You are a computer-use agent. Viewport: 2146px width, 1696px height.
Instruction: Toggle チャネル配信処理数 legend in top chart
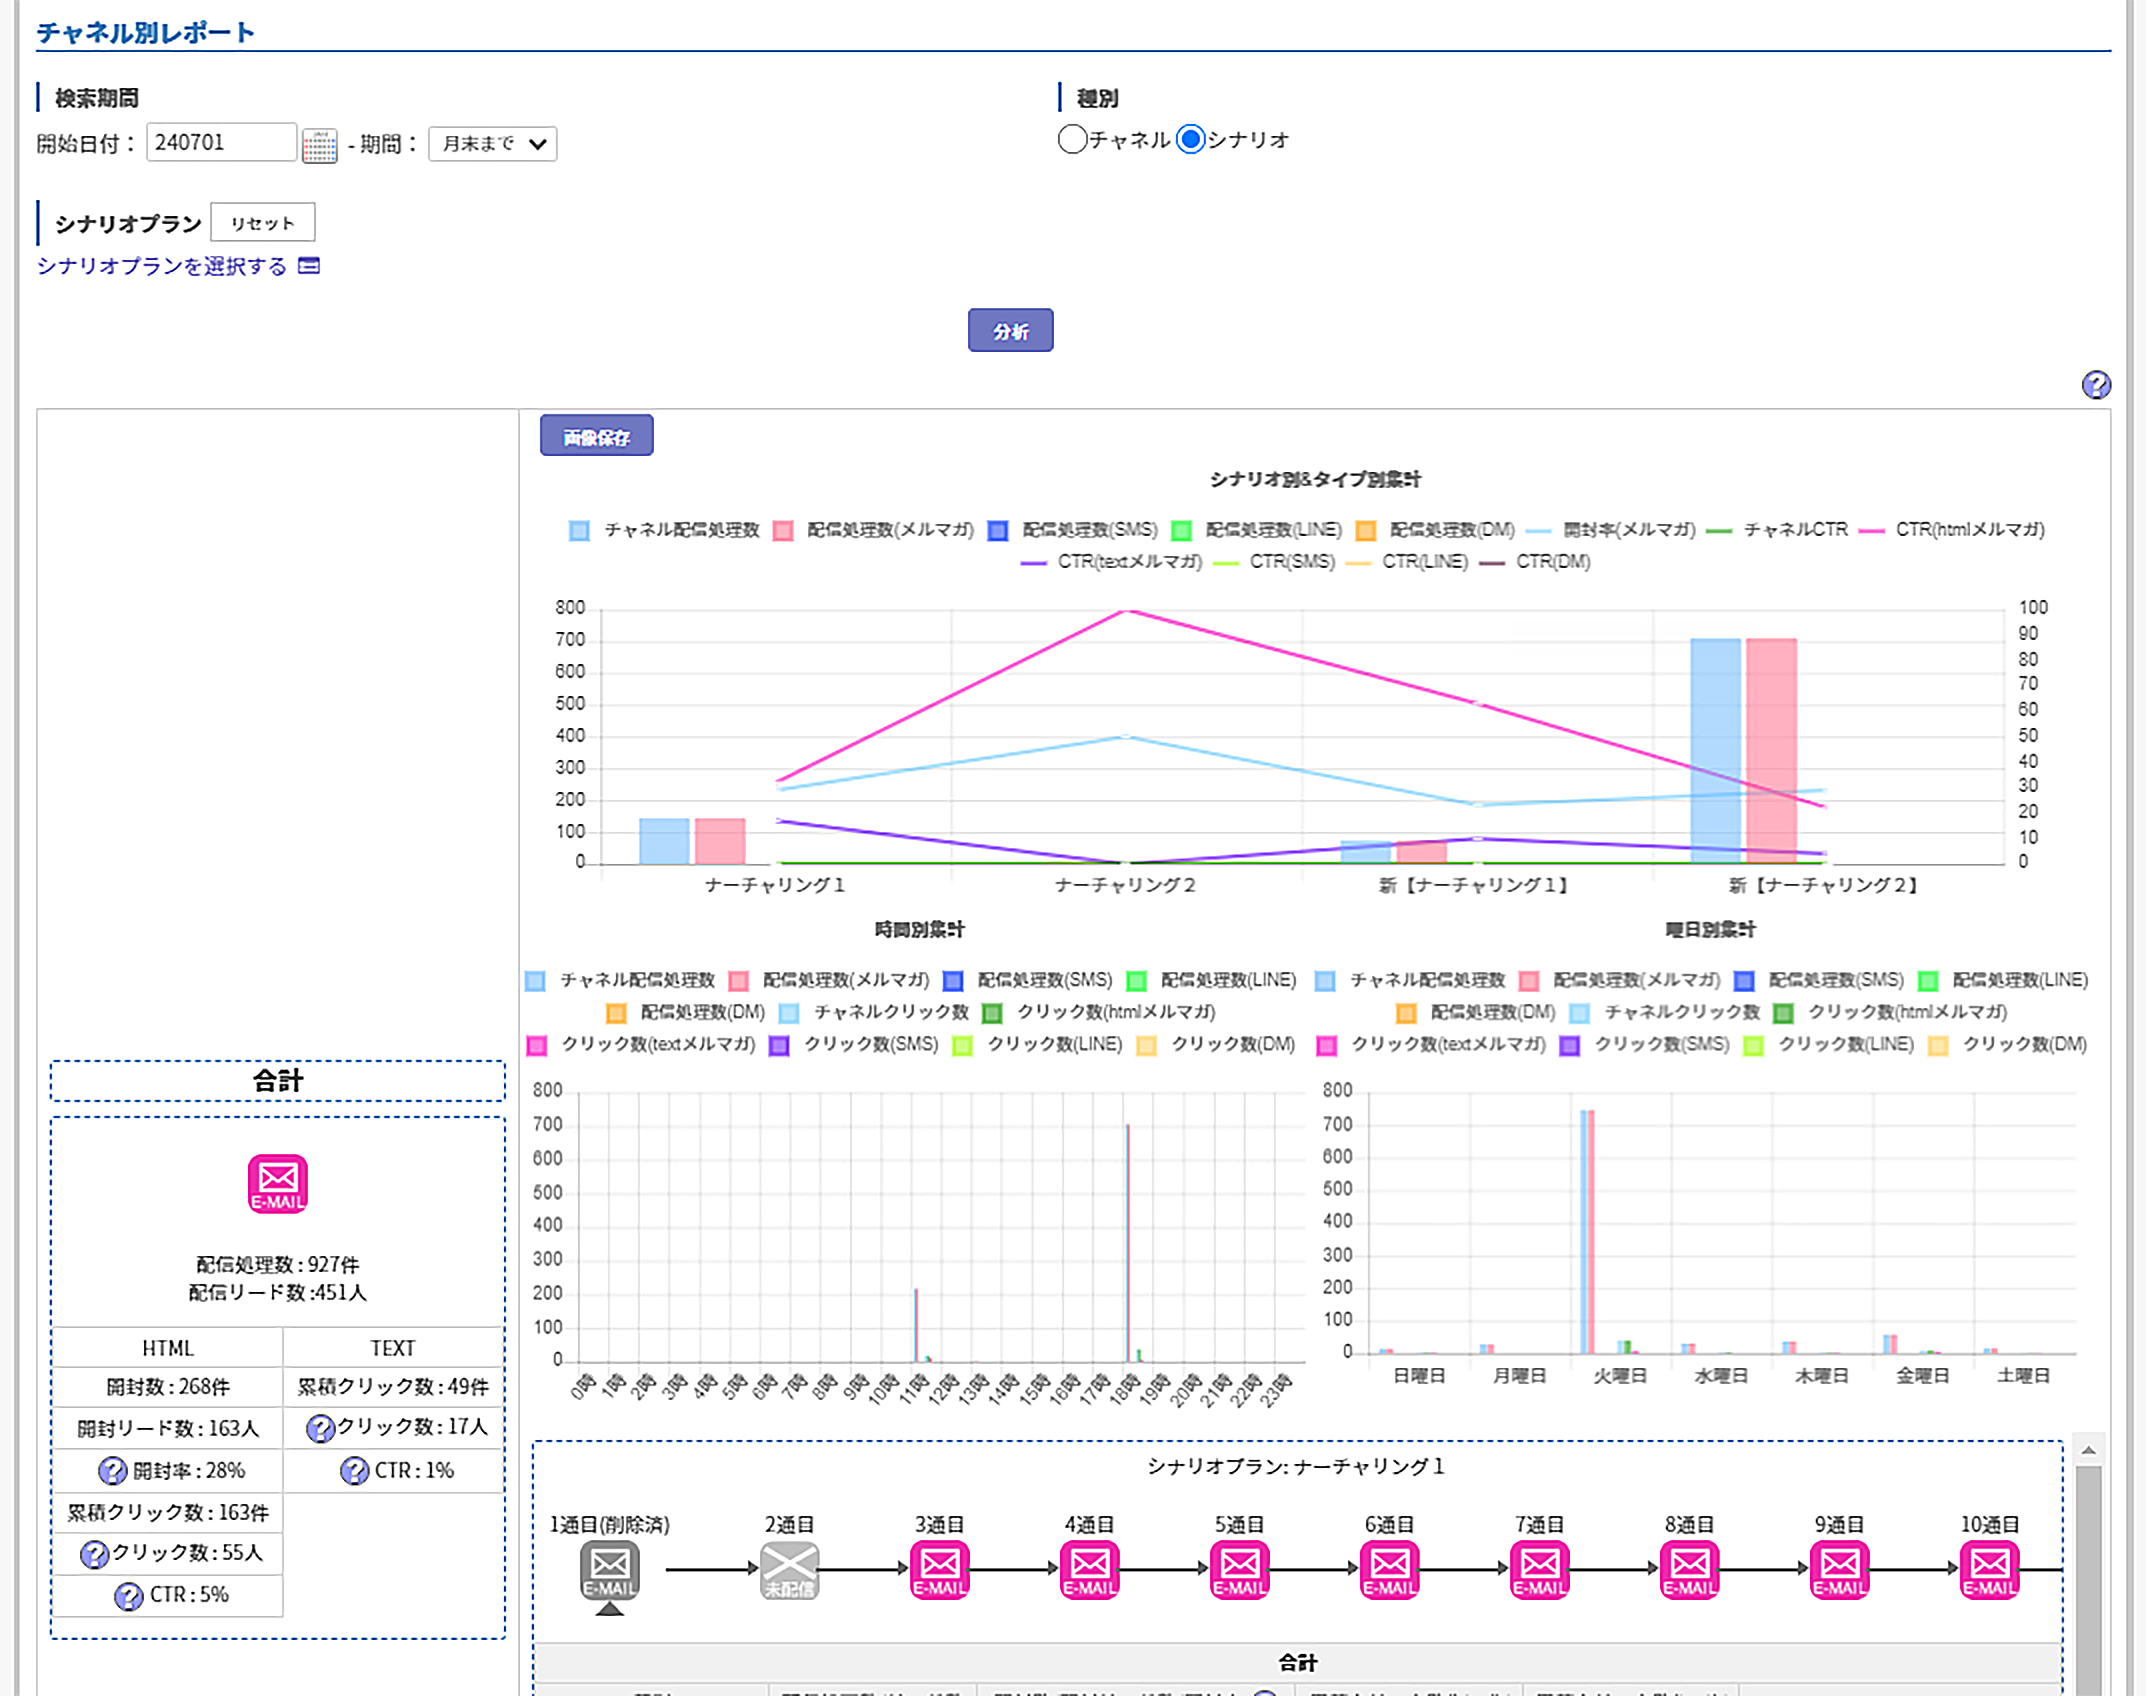pyautogui.click(x=579, y=530)
